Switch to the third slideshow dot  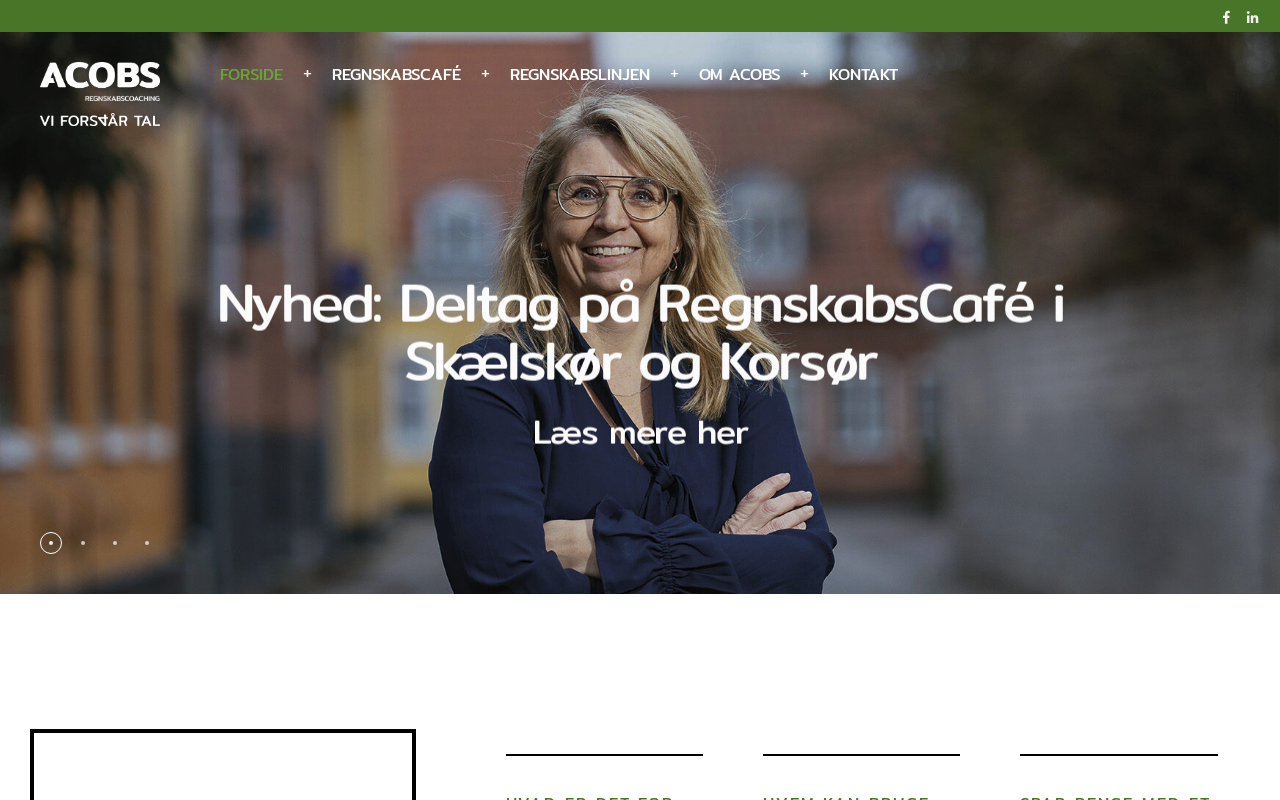[115, 543]
